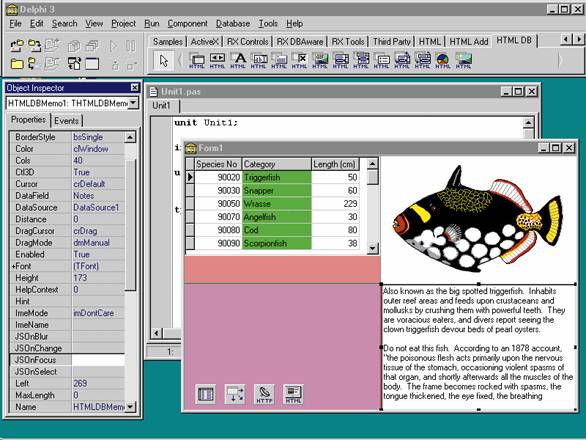Pick the last HTML DB picture component

click(463, 61)
